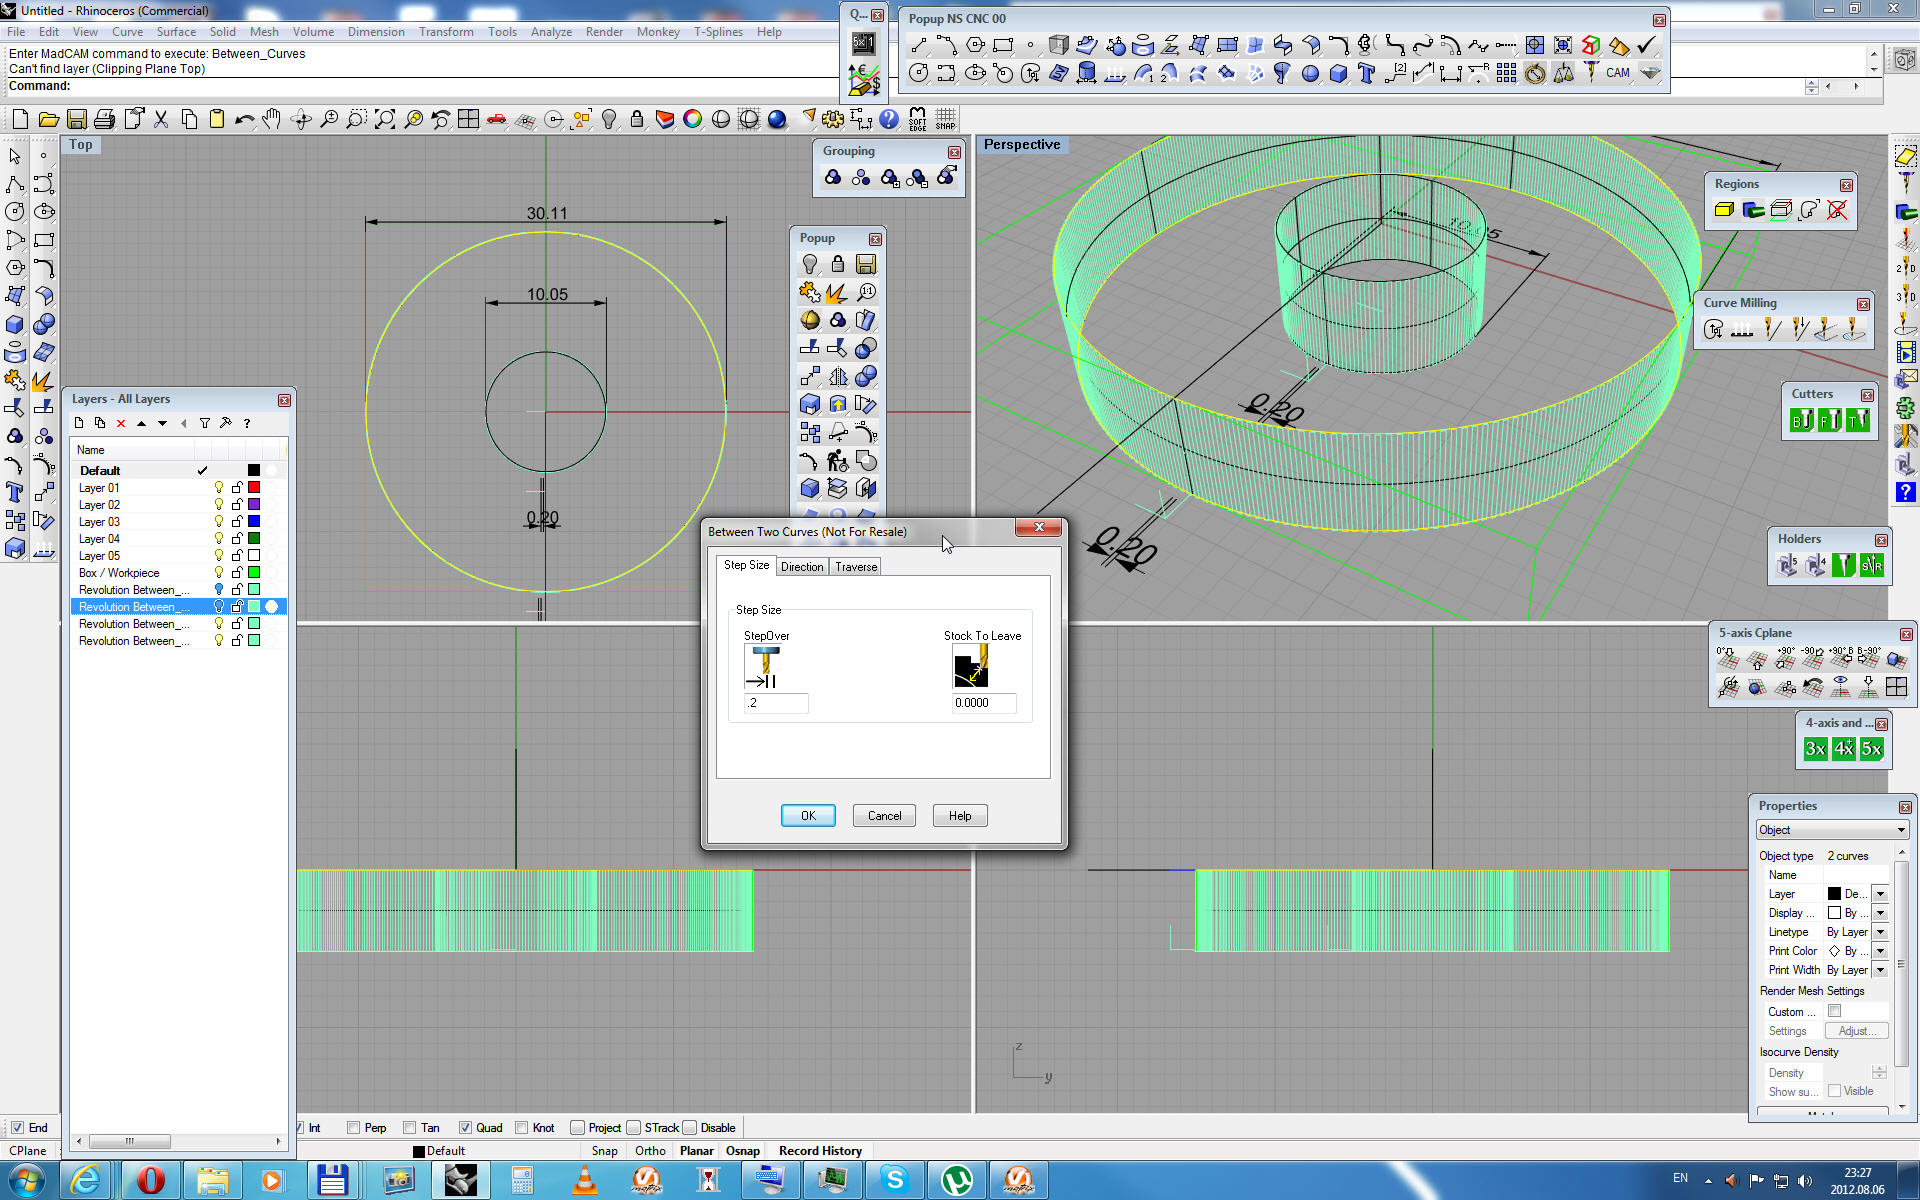The height and width of the screenshot is (1200, 1920).
Task: Click the lock icon in Popup panel
Action: pos(838,264)
